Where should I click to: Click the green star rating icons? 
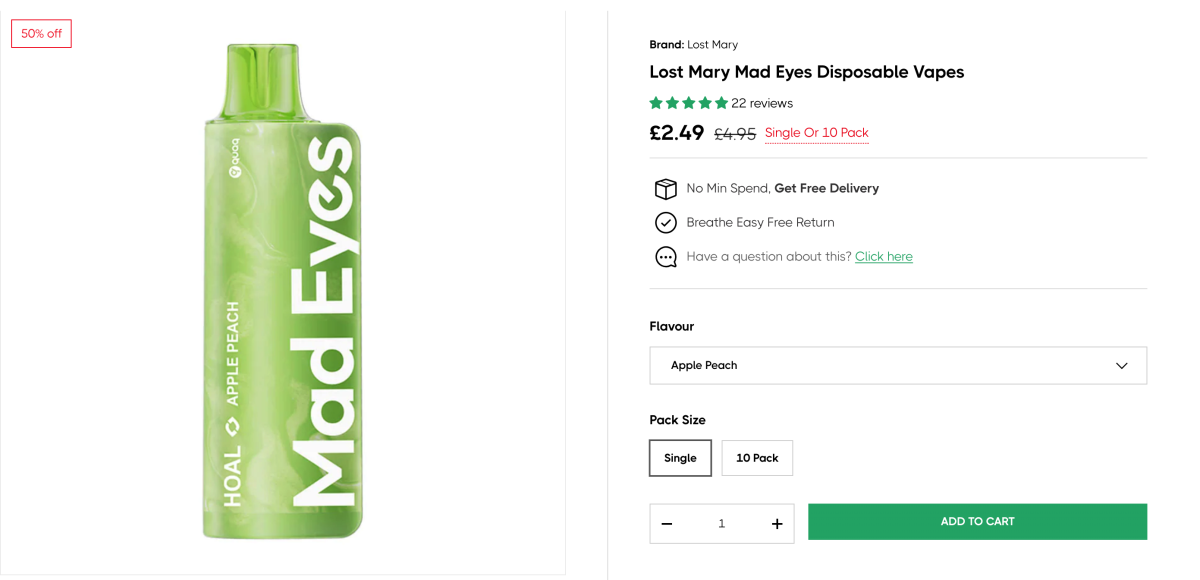point(688,103)
